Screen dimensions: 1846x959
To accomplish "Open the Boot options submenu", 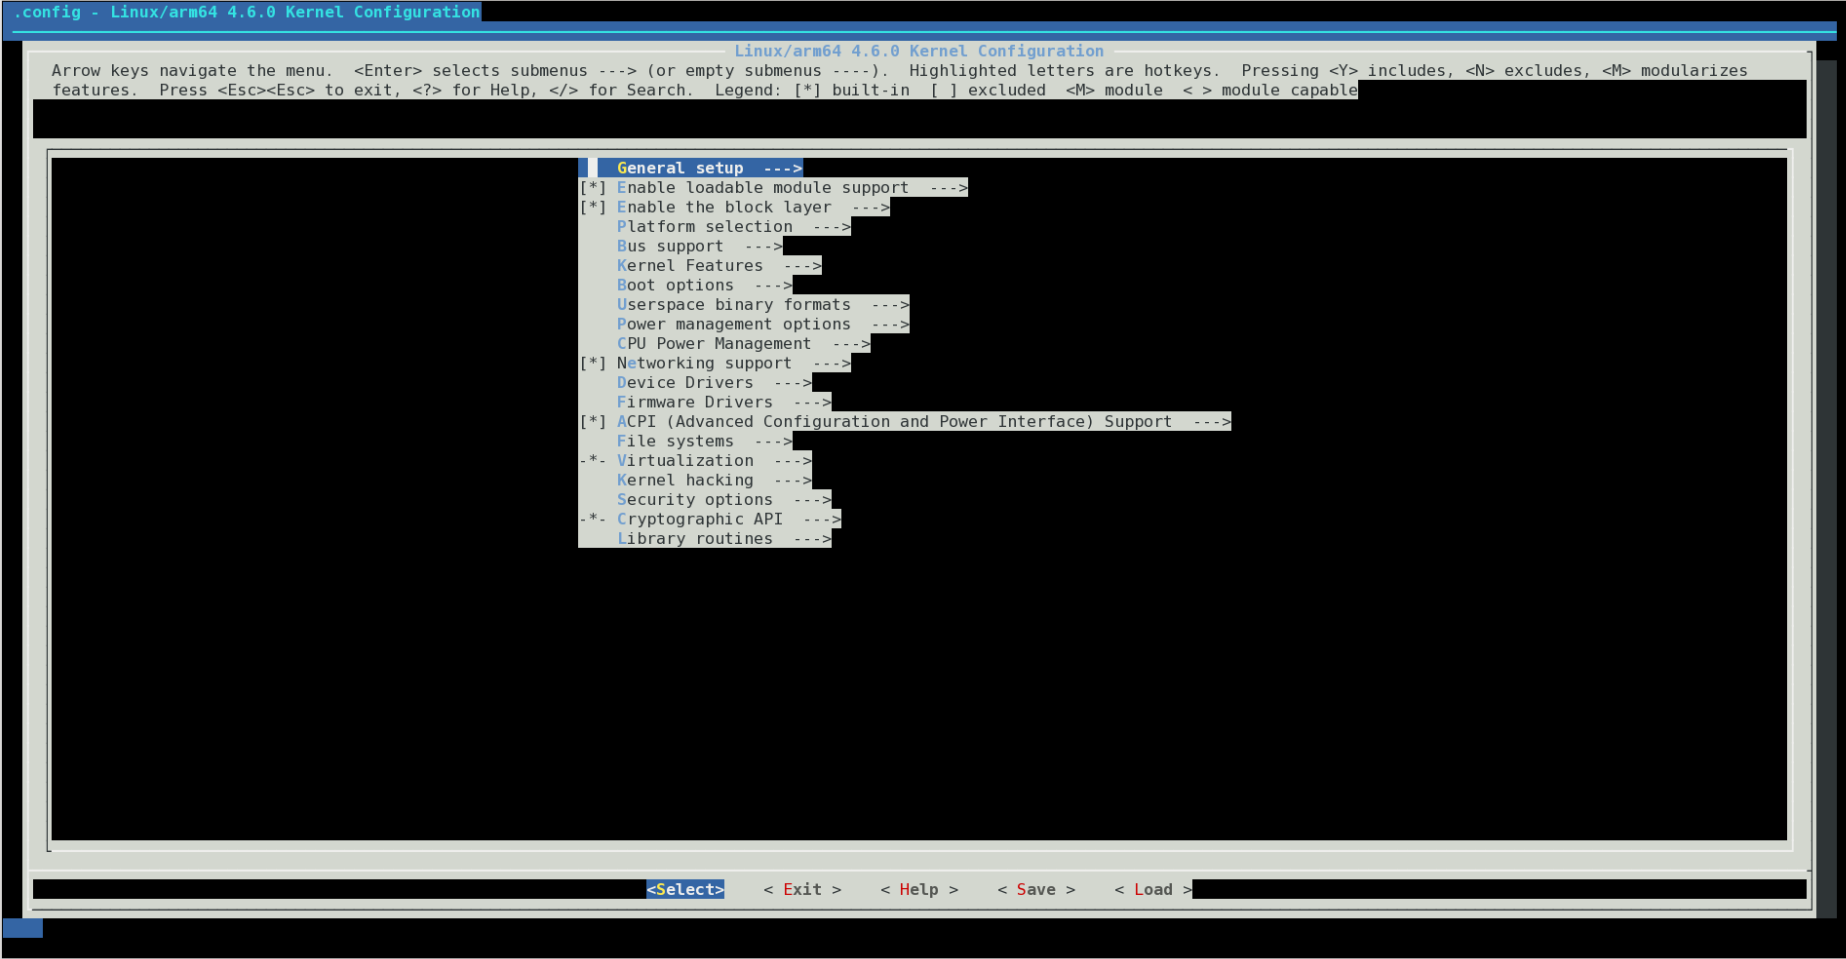I will [x=676, y=285].
